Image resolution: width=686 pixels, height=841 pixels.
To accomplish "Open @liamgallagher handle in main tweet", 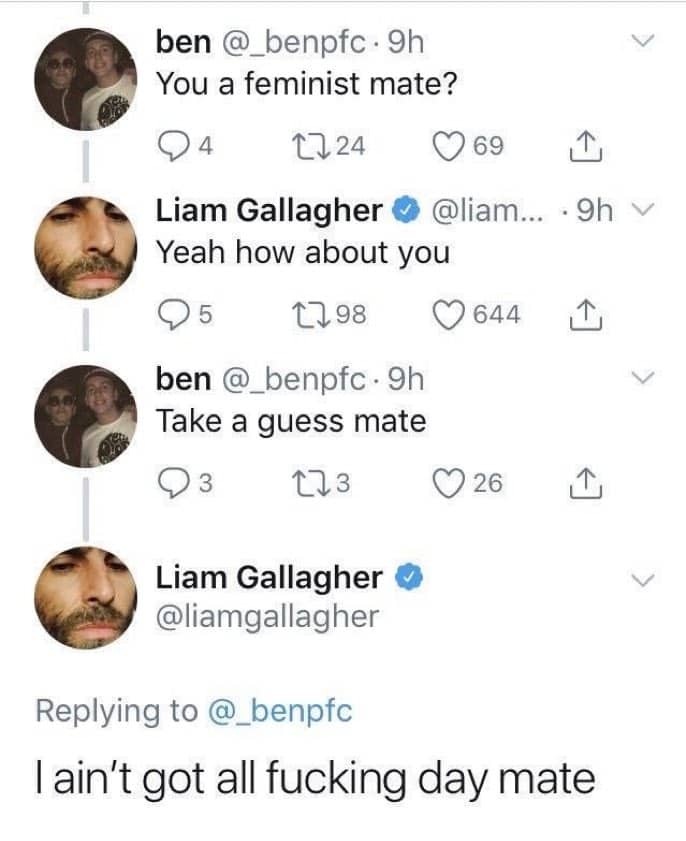I will 267,616.
